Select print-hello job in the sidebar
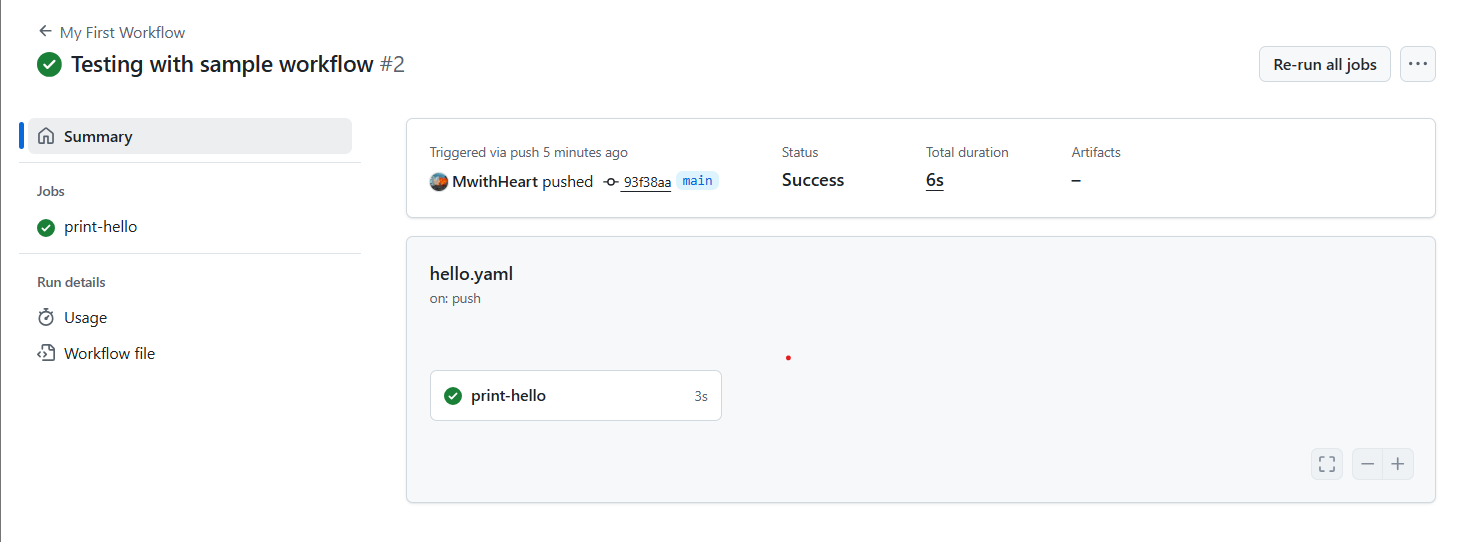Viewport: 1457px width, 542px height. pos(100,227)
